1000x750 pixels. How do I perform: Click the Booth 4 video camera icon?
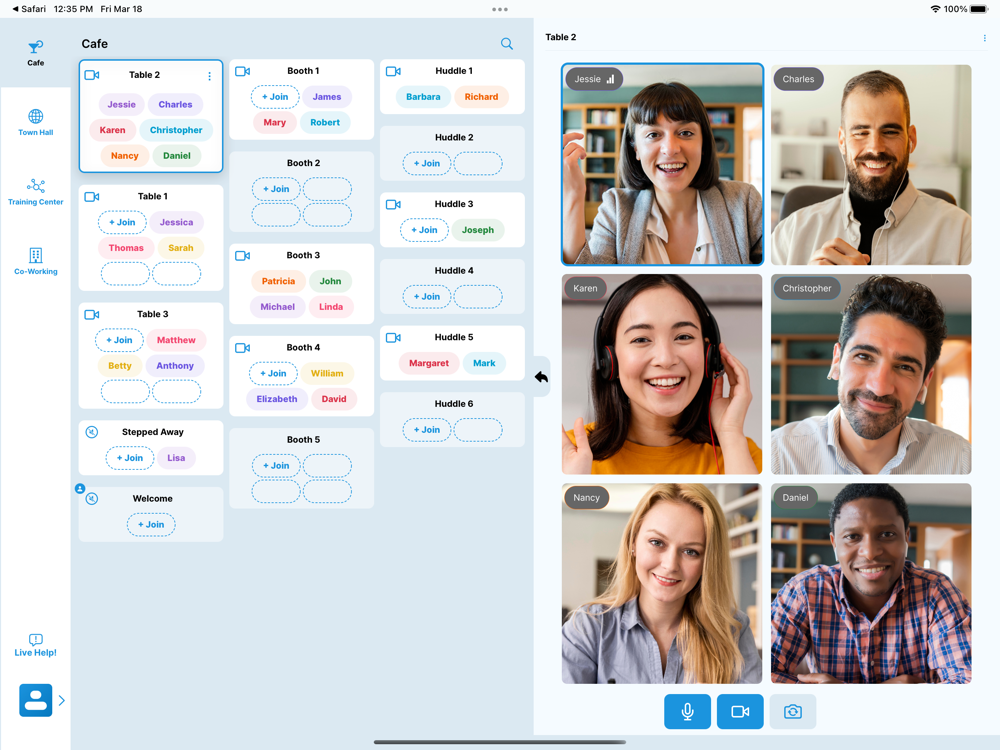[x=242, y=348]
